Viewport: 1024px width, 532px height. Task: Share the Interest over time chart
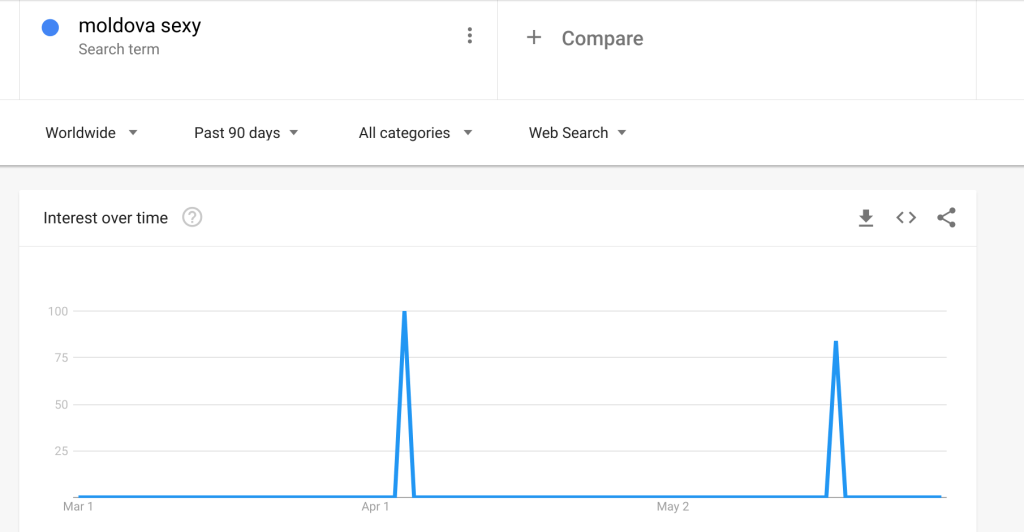coord(946,218)
